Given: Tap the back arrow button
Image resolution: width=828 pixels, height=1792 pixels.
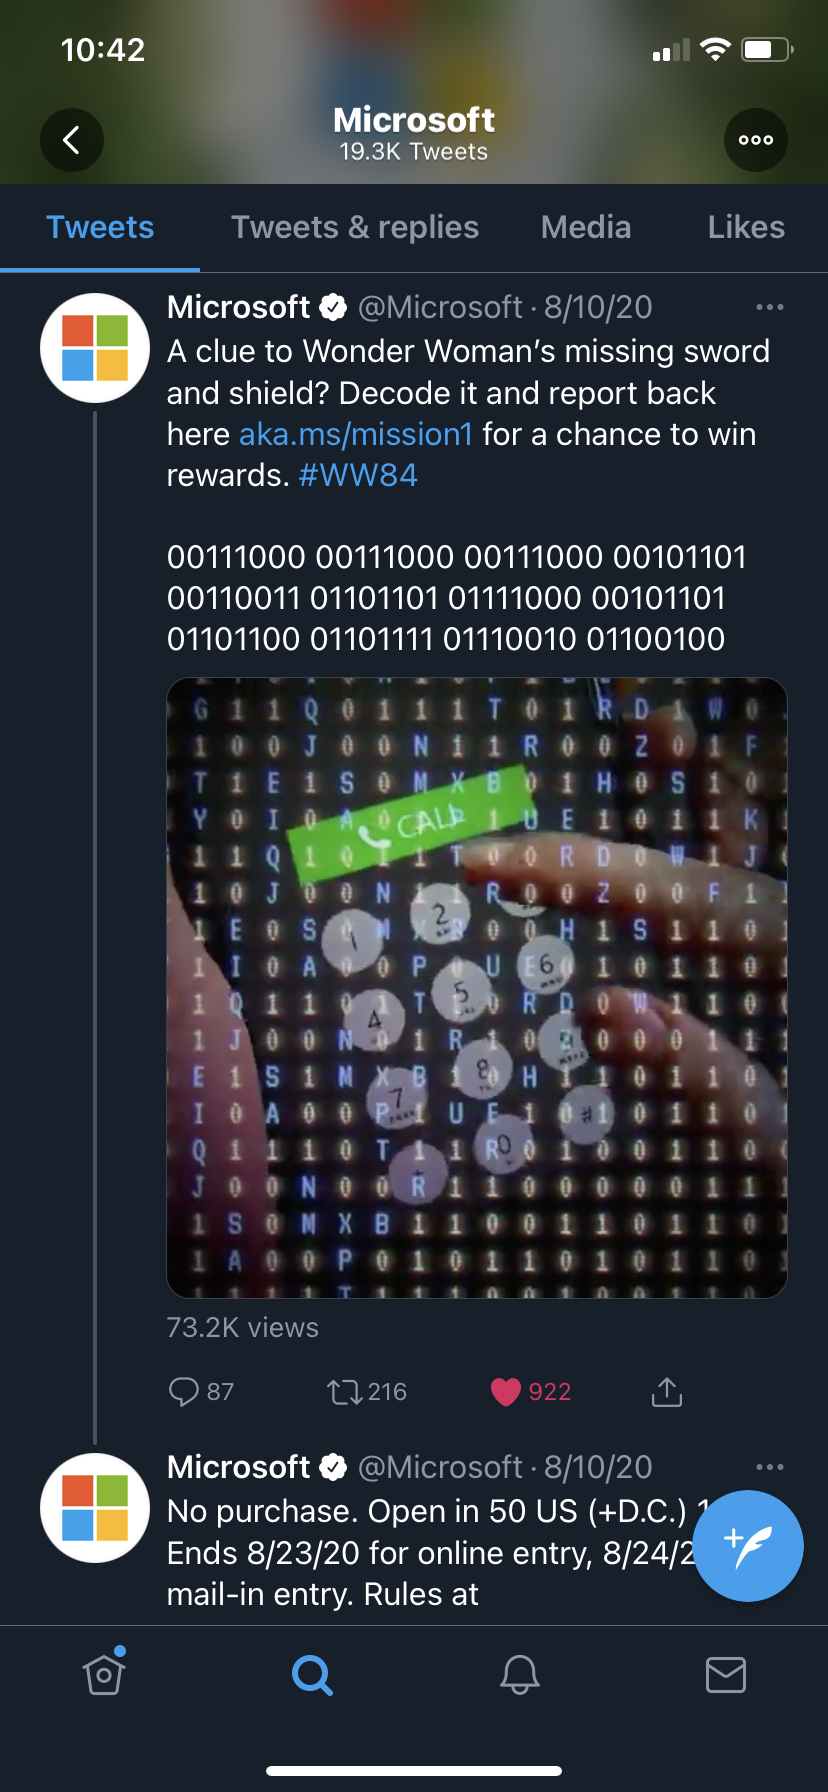Looking at the screenshot, I should click(72, 140).
